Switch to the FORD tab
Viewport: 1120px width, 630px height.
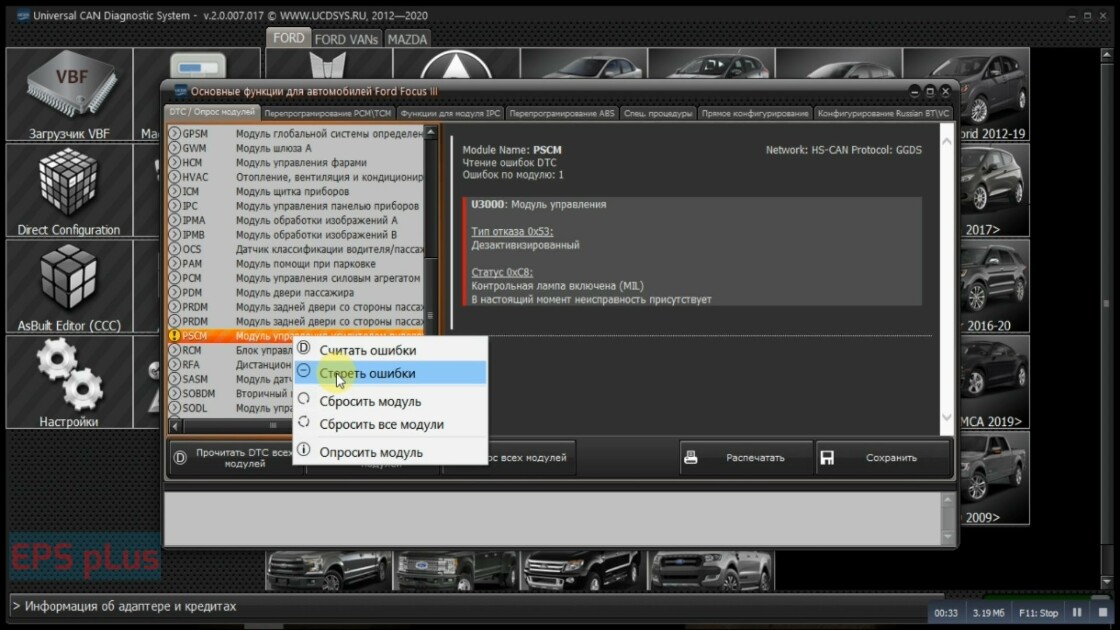point(289,38)
